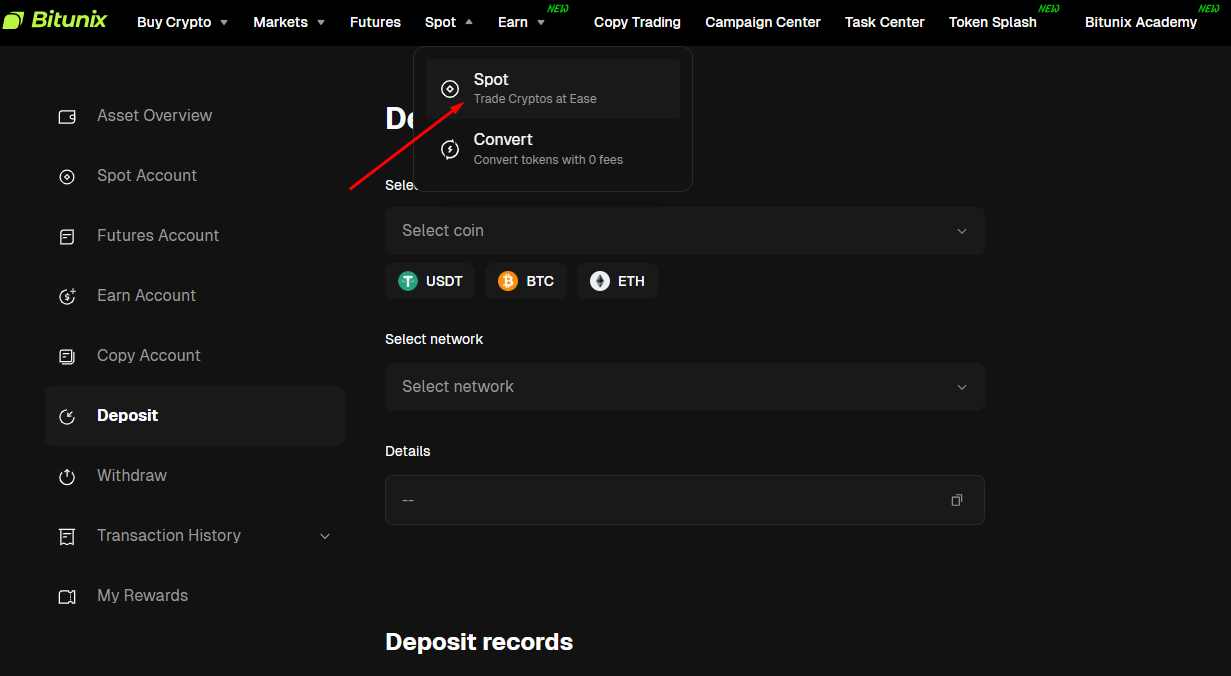
Task: Copy the deposit address details
Action: (957, 500)
